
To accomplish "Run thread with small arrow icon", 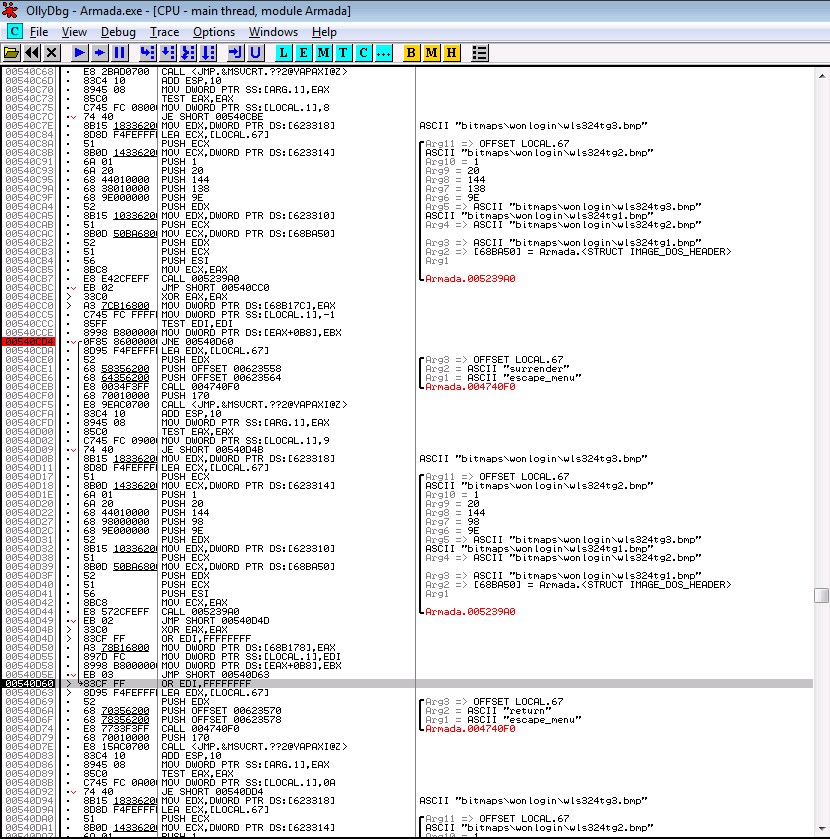I will 100,52.
